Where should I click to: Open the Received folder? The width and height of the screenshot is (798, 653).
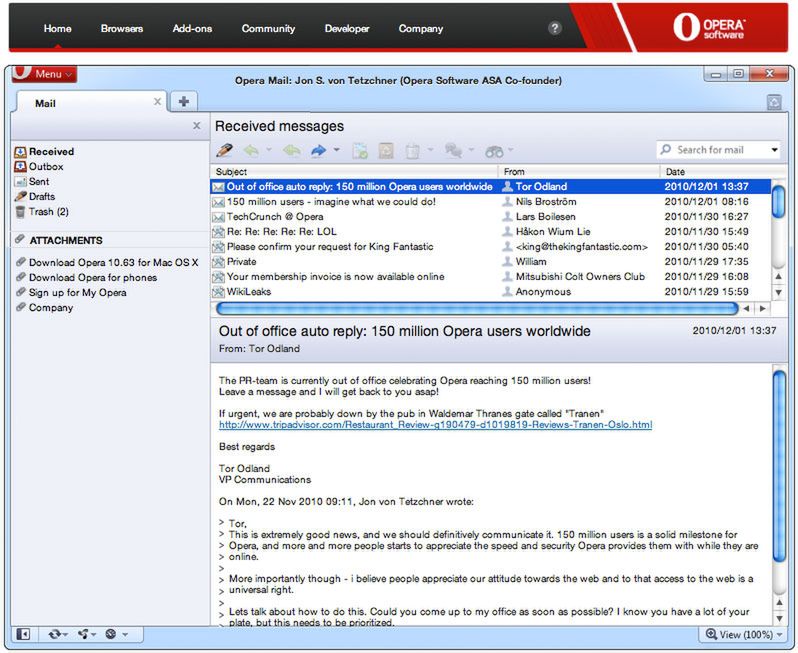(45, 152)
